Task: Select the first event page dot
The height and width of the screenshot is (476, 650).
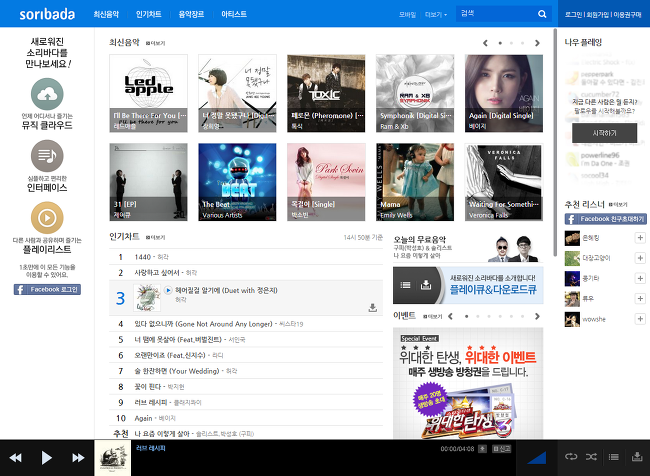Action: click(467, 316)
